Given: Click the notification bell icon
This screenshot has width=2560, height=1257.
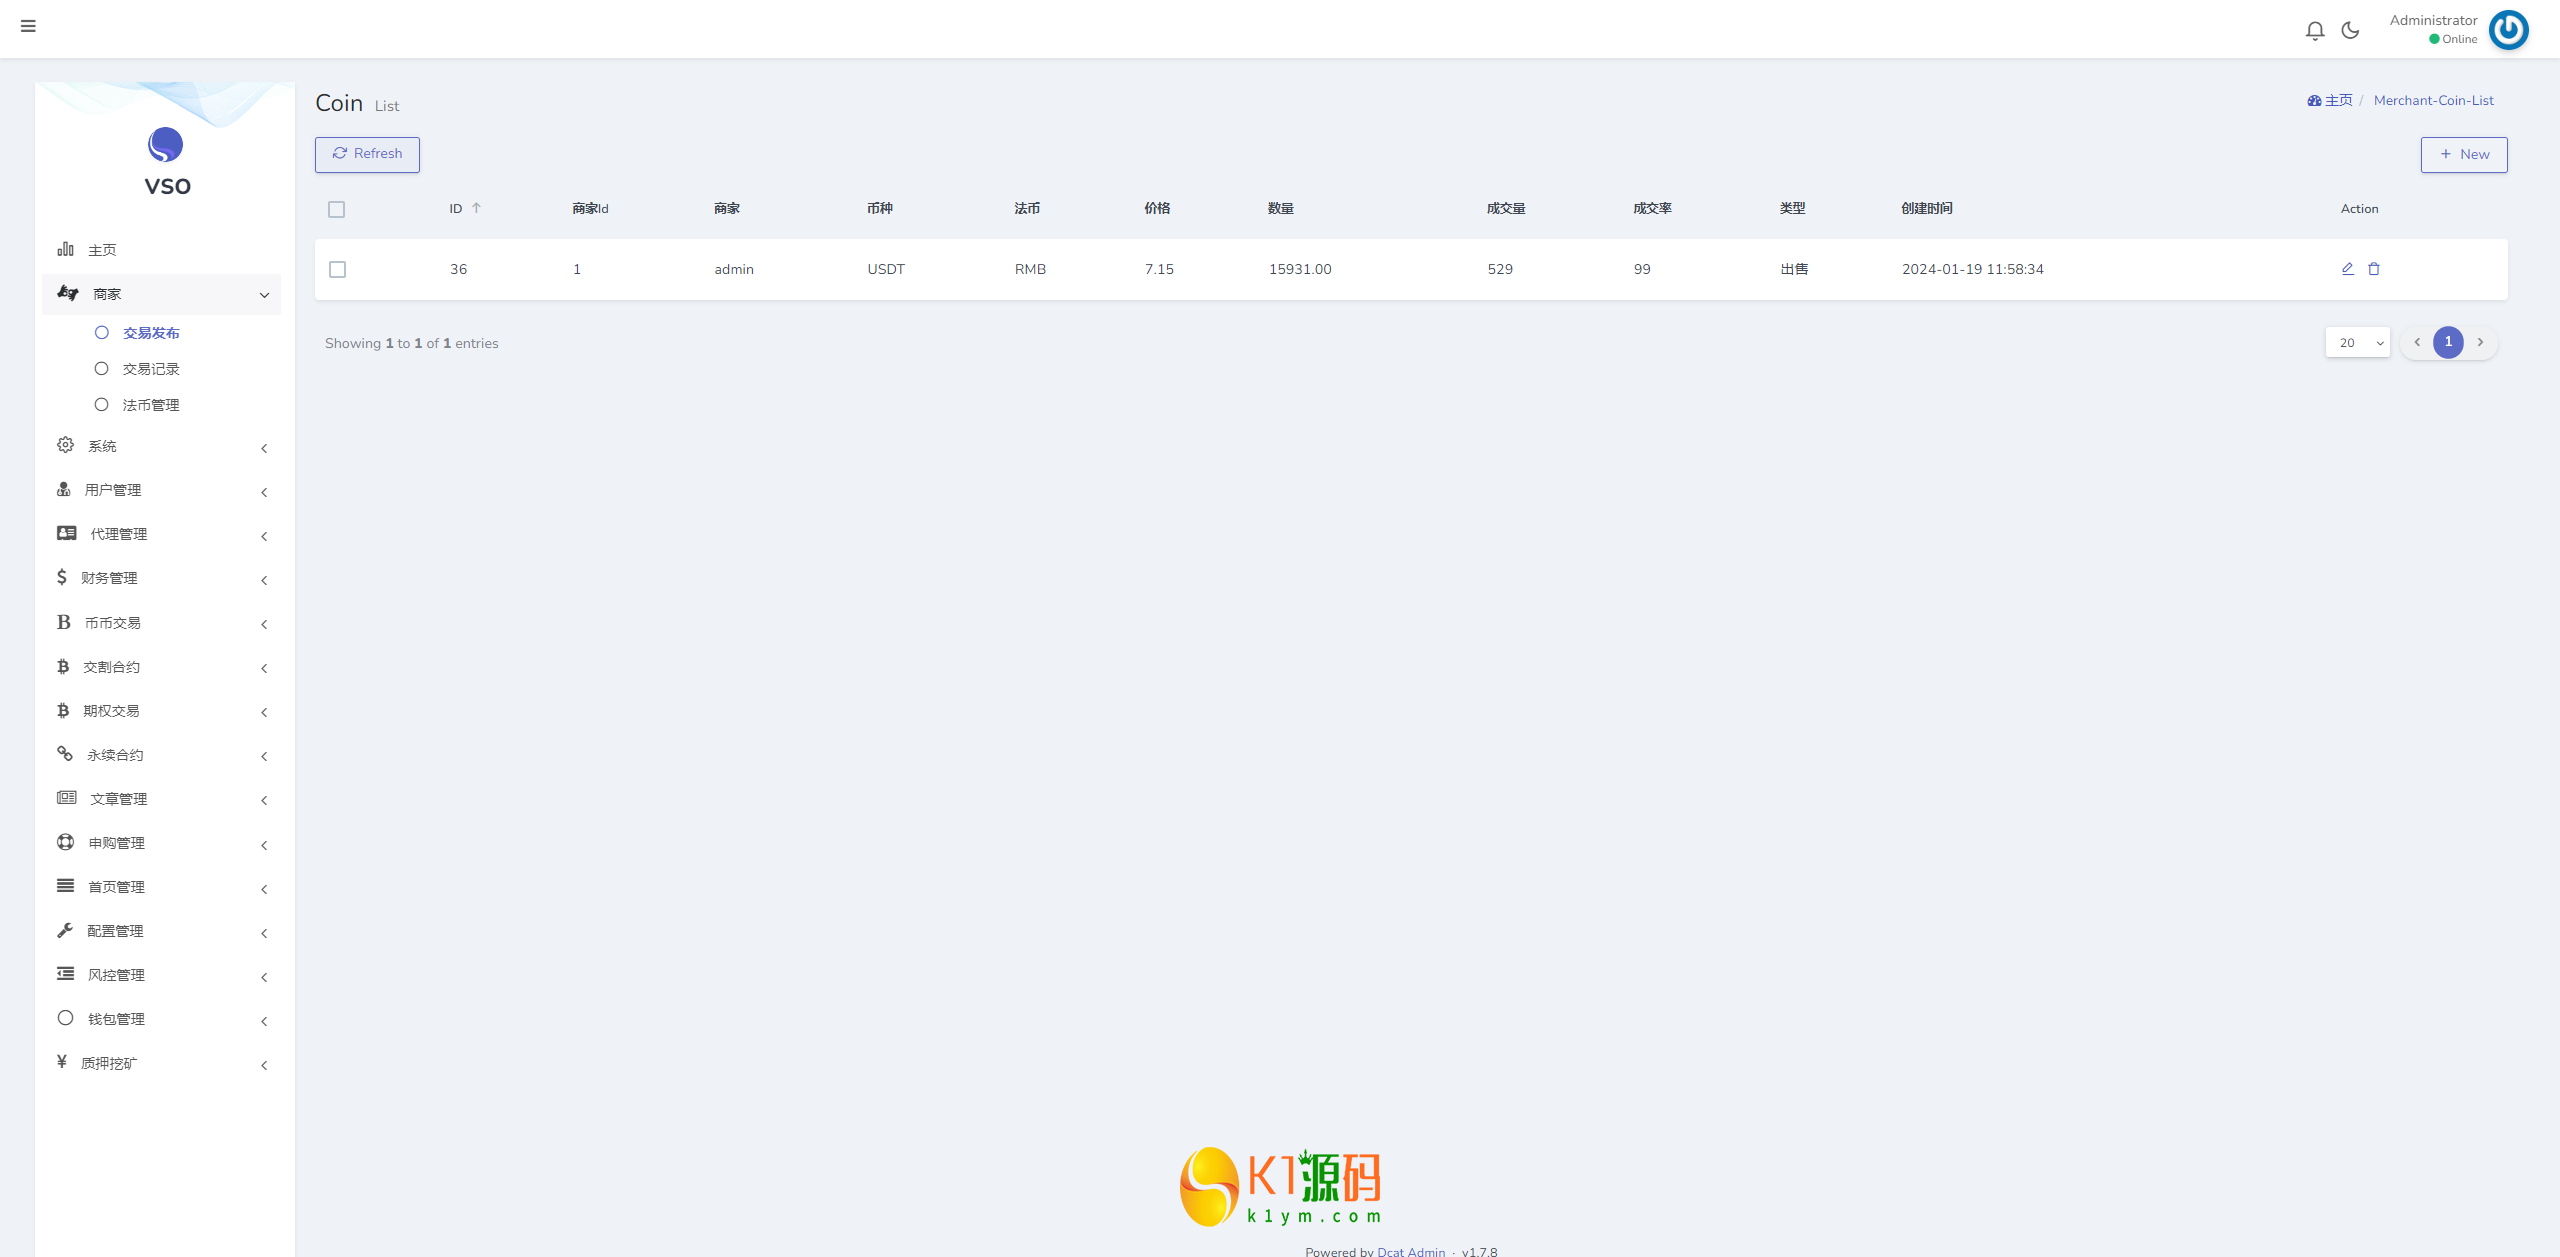Looking at the screenshot, I should point(2317,28).
